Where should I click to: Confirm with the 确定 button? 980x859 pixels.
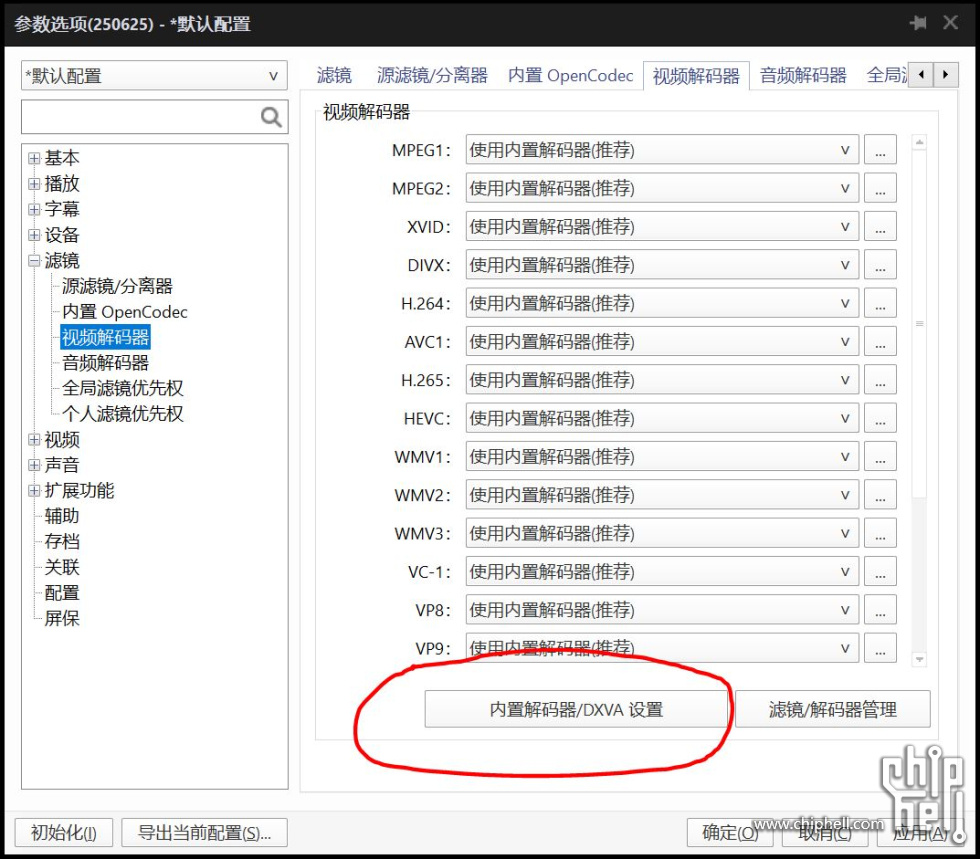729,833
